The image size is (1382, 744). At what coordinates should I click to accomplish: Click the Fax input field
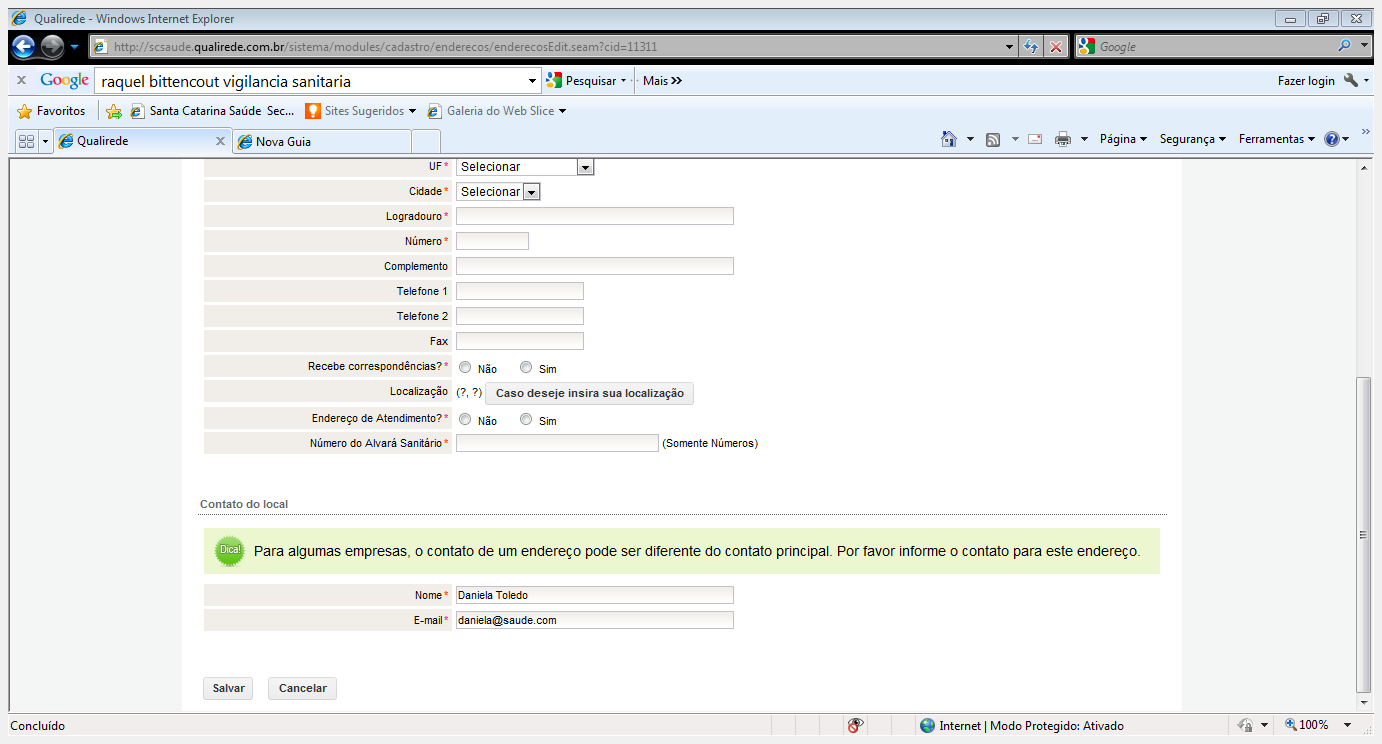[520, 341]
